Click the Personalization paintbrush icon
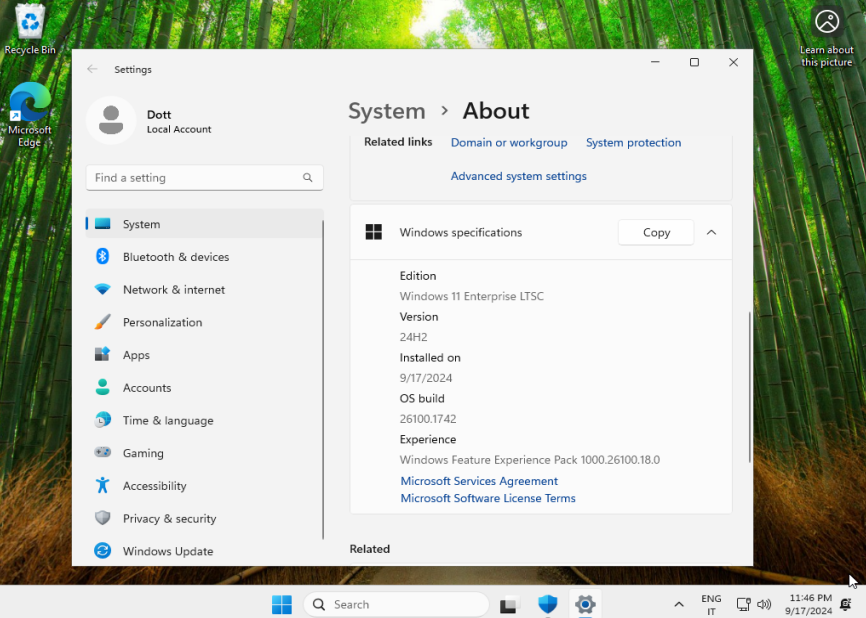The width and height of the screenshot is (866, 618). point(102,322)
